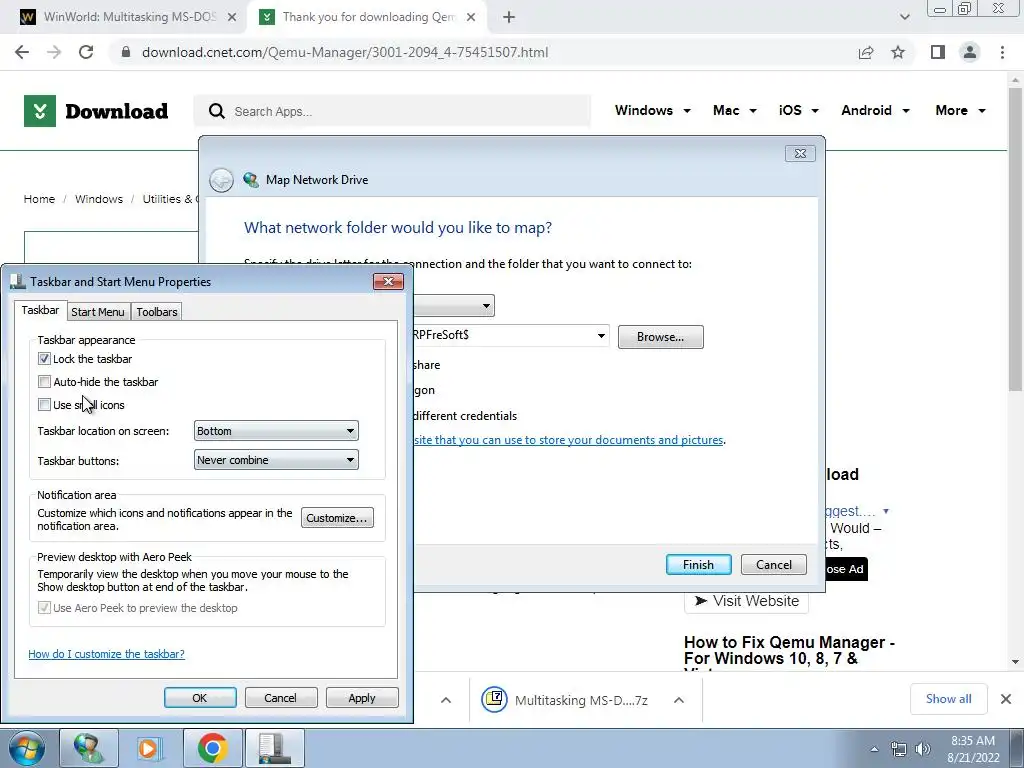Open Chrome from the taskbar
Image resolution: width=1024 pixels, height=768 pixels.
pos(212,748)
